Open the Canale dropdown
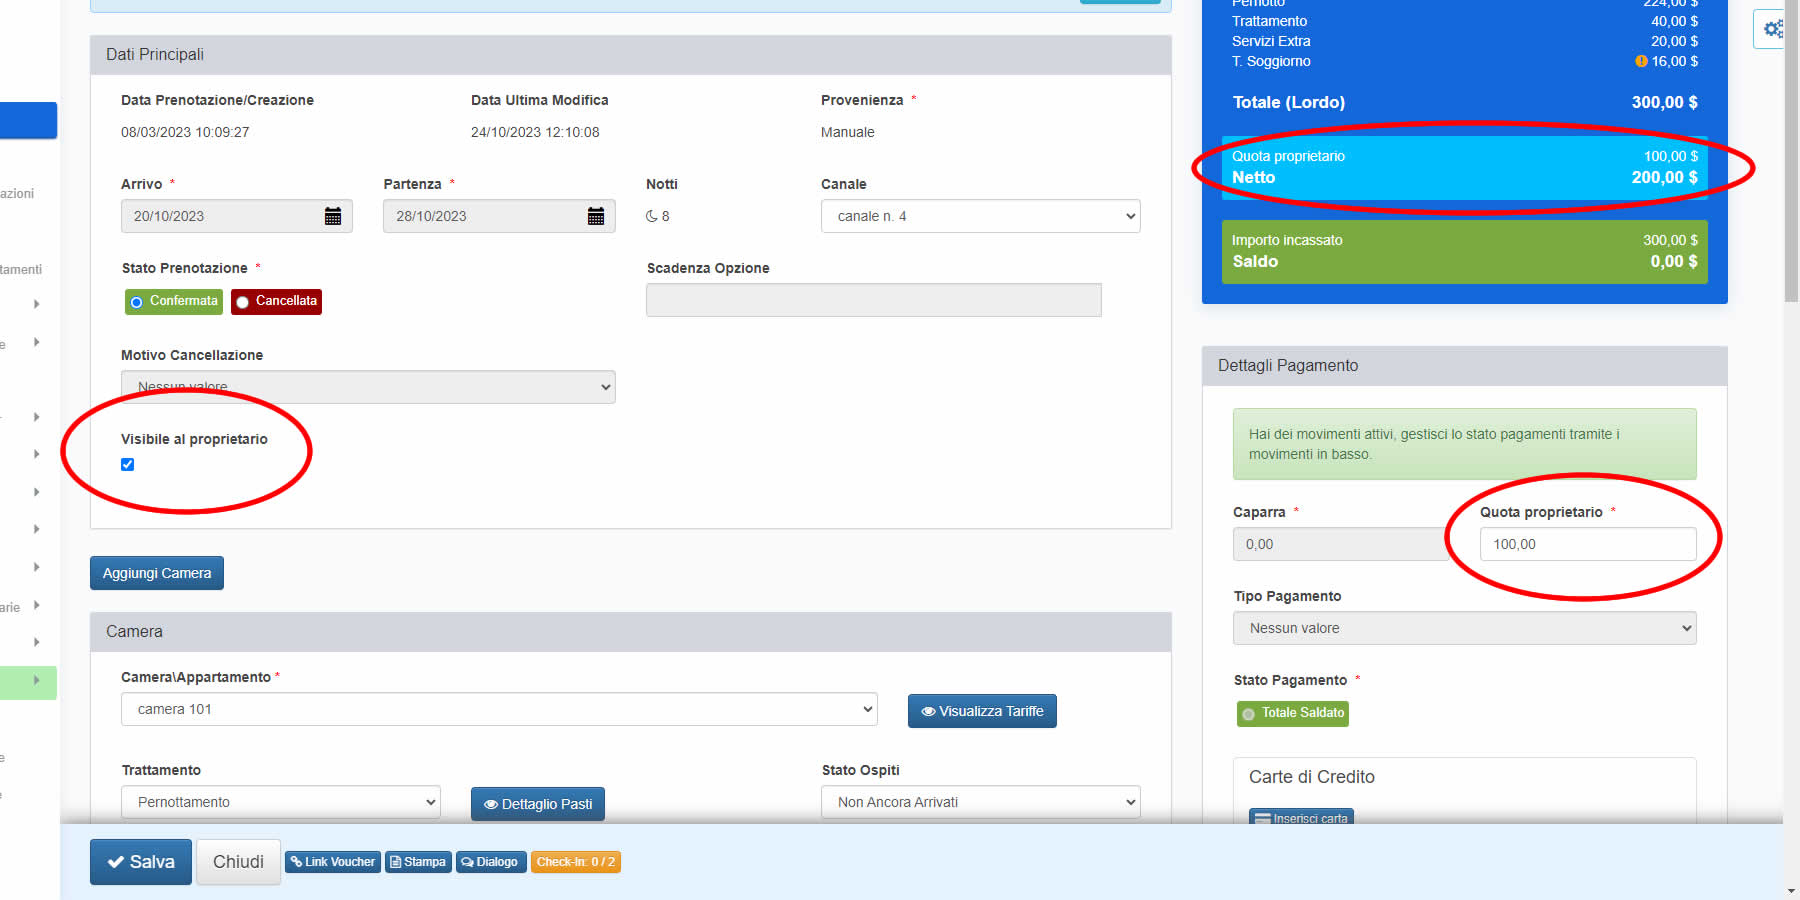 (981, 216)
